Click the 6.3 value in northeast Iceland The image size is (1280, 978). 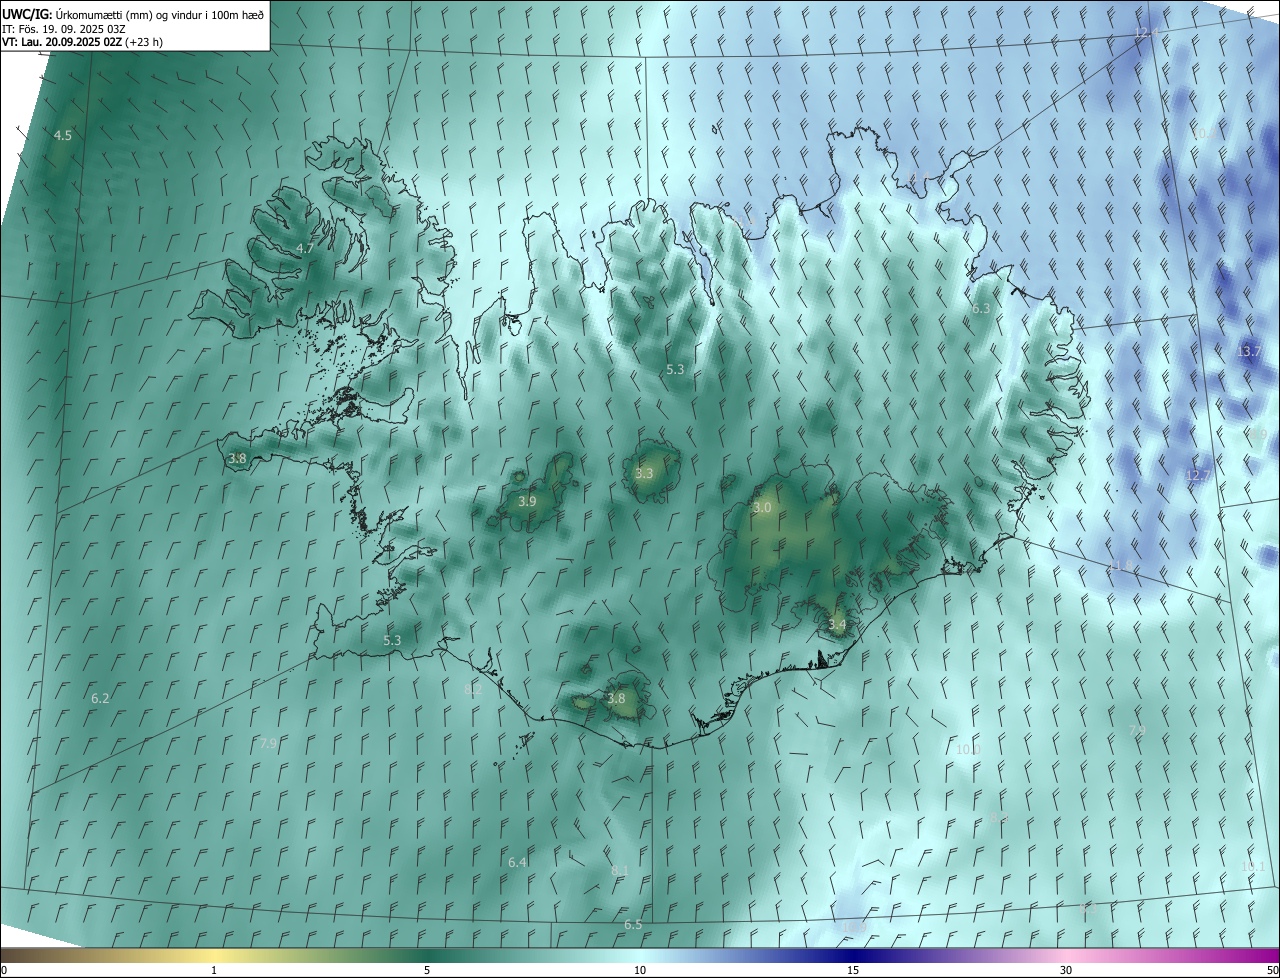point(981,308)
